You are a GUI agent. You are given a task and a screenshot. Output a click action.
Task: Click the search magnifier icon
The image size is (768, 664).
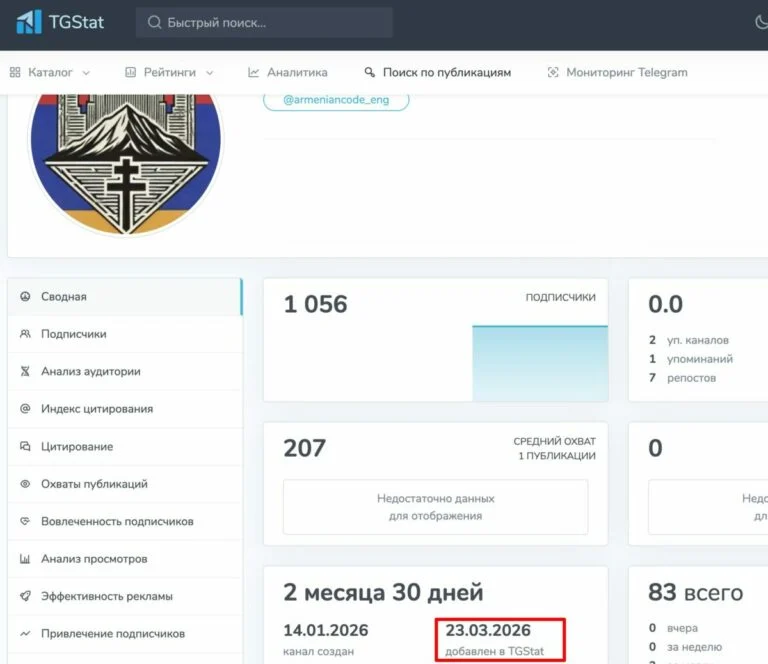click(154, 22)
